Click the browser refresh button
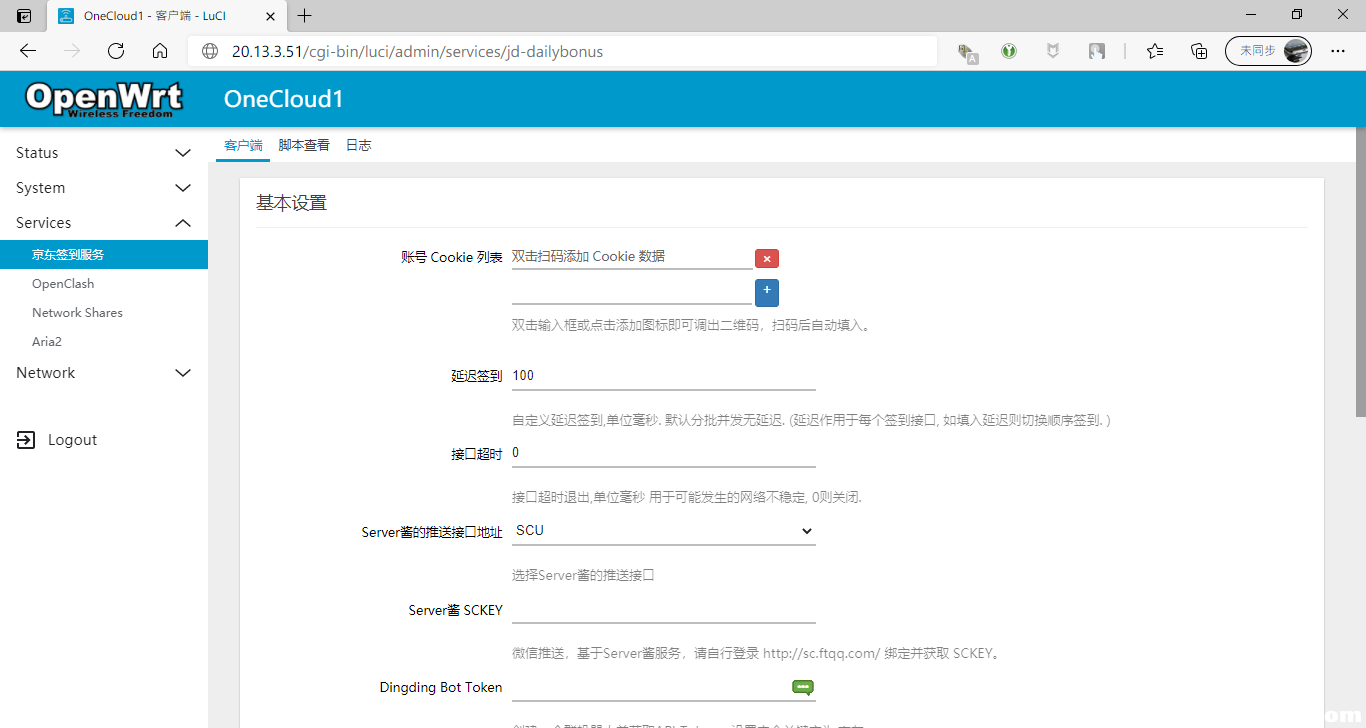The height and width of the screenshot is (728, 1366). (x=116, y=51)
